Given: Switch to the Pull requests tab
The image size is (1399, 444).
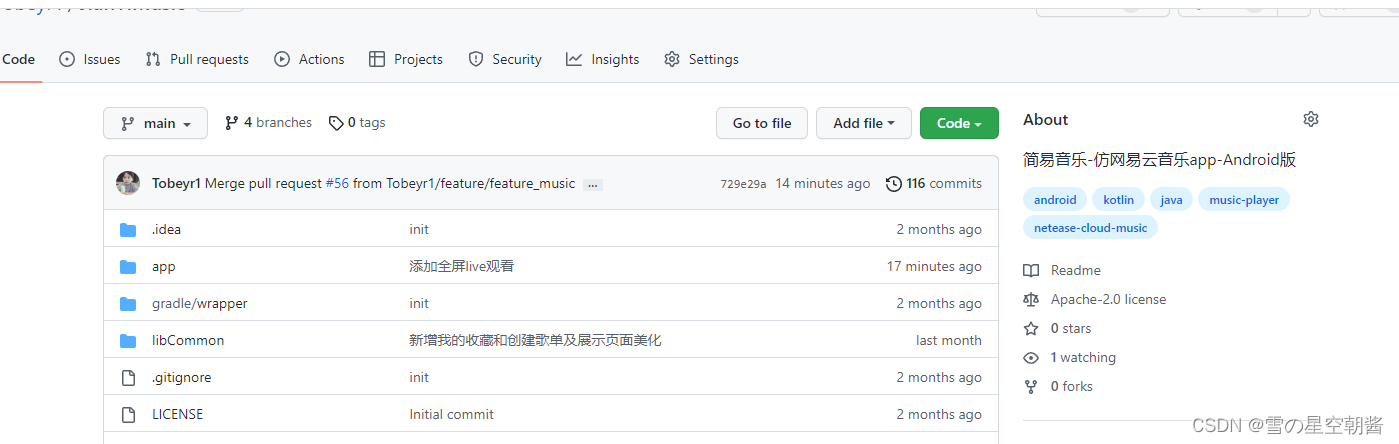Looking at the screenshot, I should click(x=197, y=60).
